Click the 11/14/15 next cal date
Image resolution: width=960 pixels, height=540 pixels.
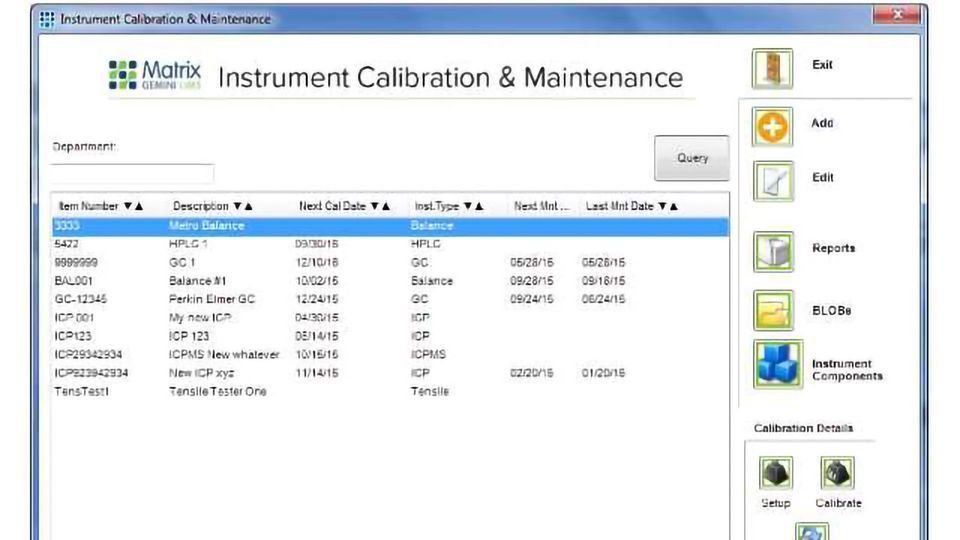point(317,373)
